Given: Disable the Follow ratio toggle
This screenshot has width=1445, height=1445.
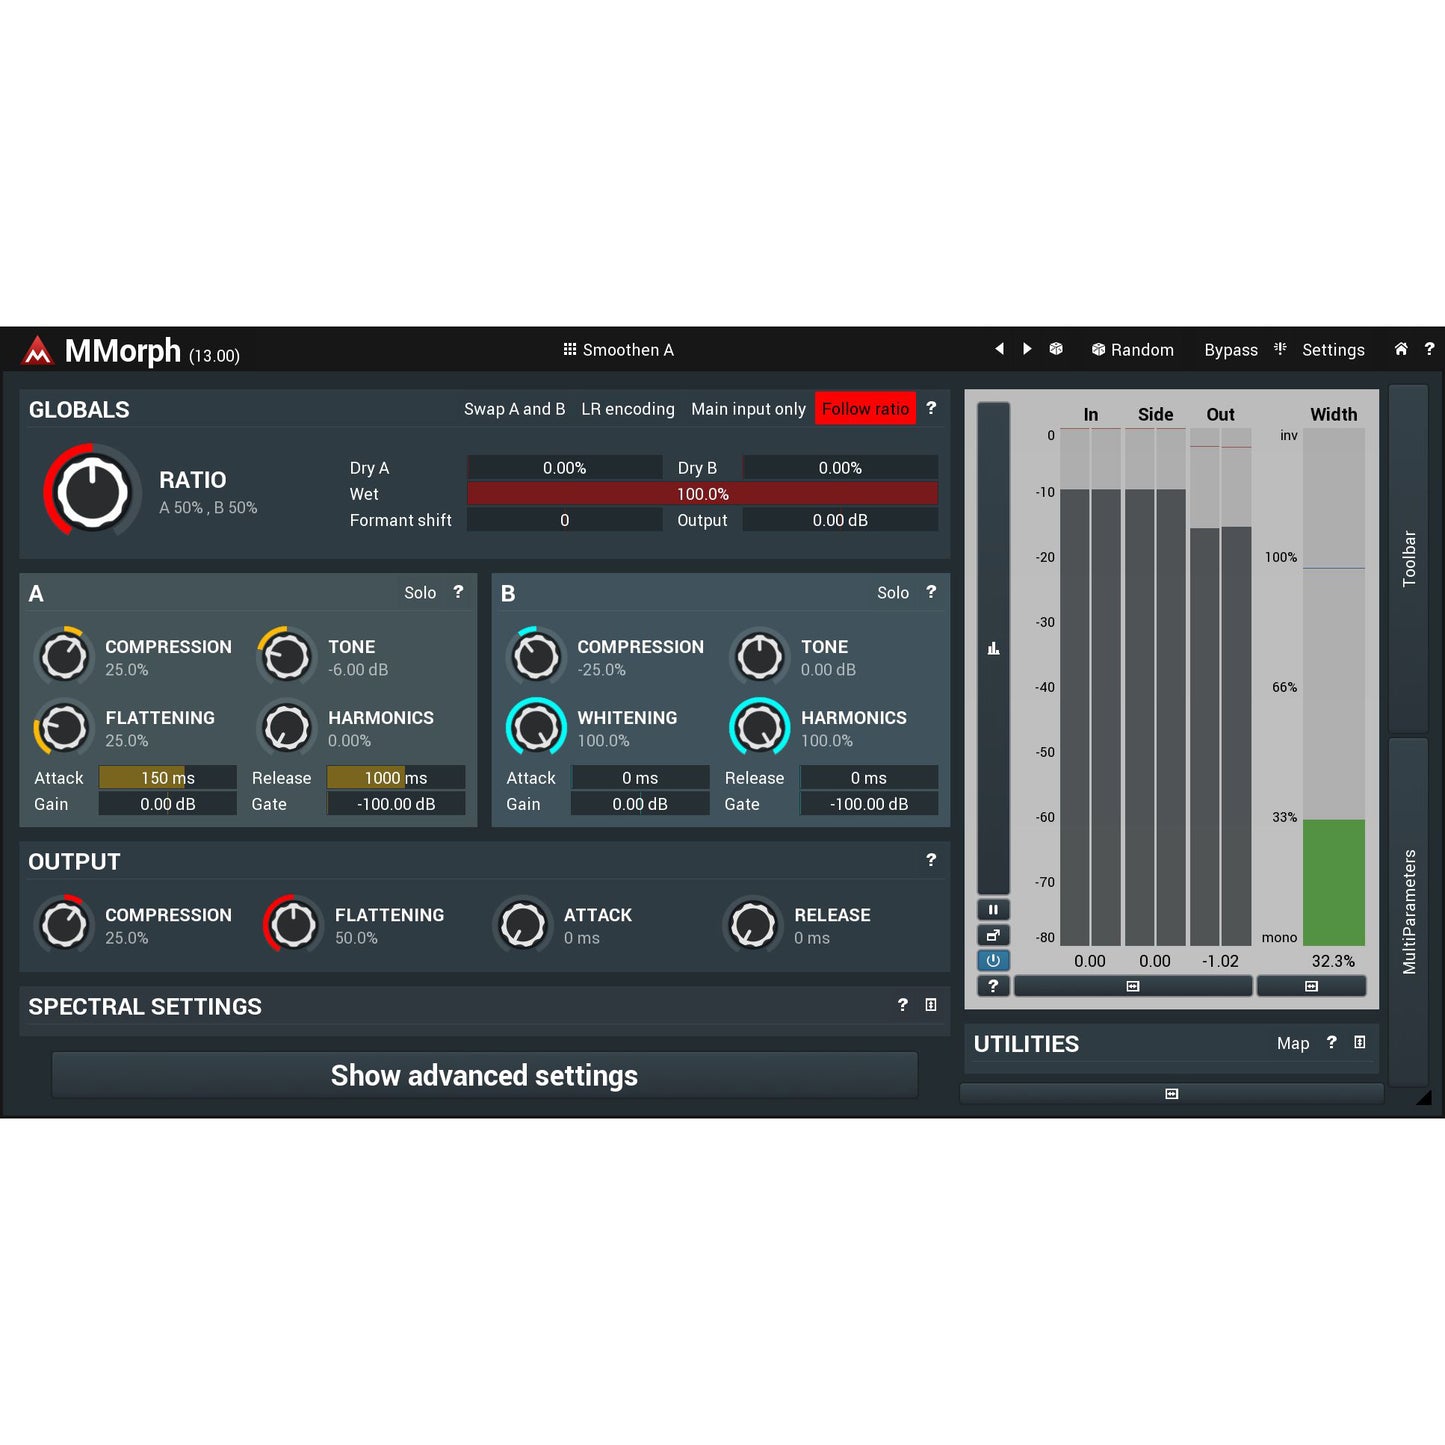Looking at the screenshot, I should click(x=865, y=409).
